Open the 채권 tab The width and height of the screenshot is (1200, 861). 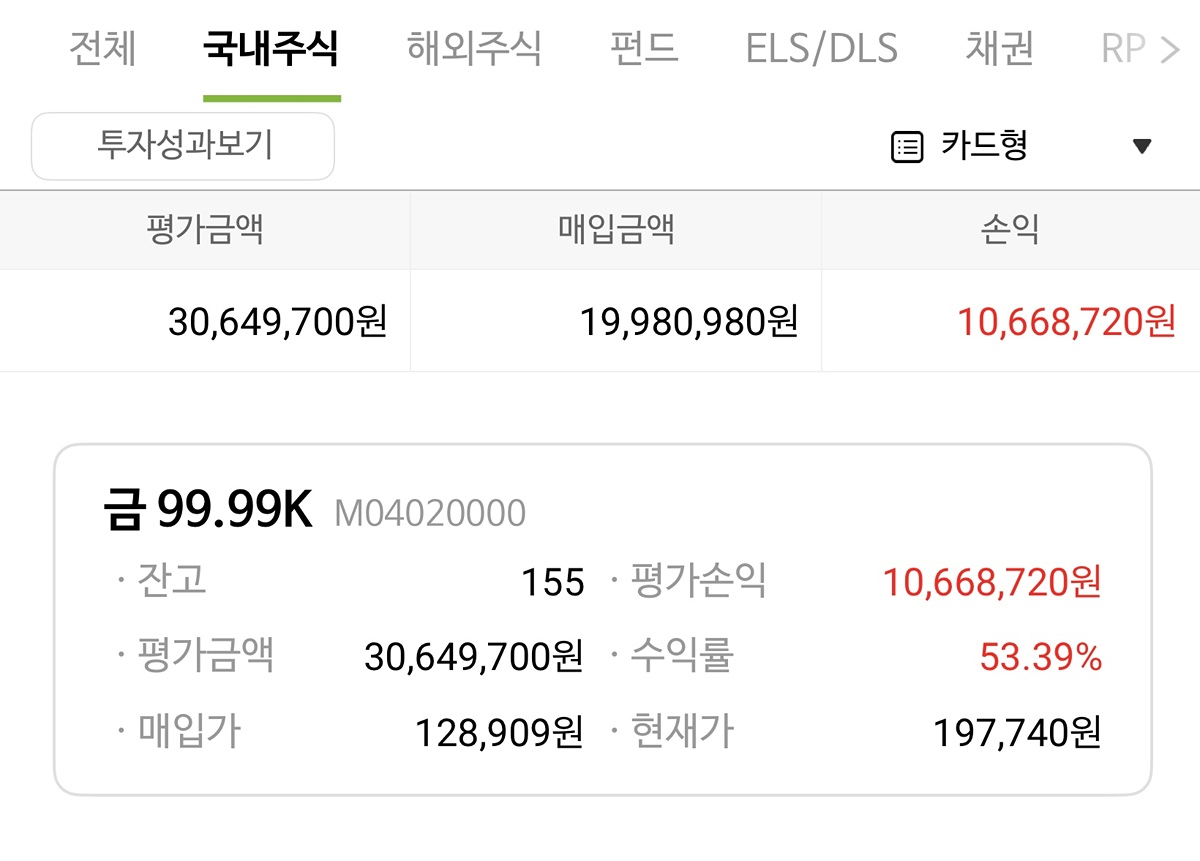(999, 49)
